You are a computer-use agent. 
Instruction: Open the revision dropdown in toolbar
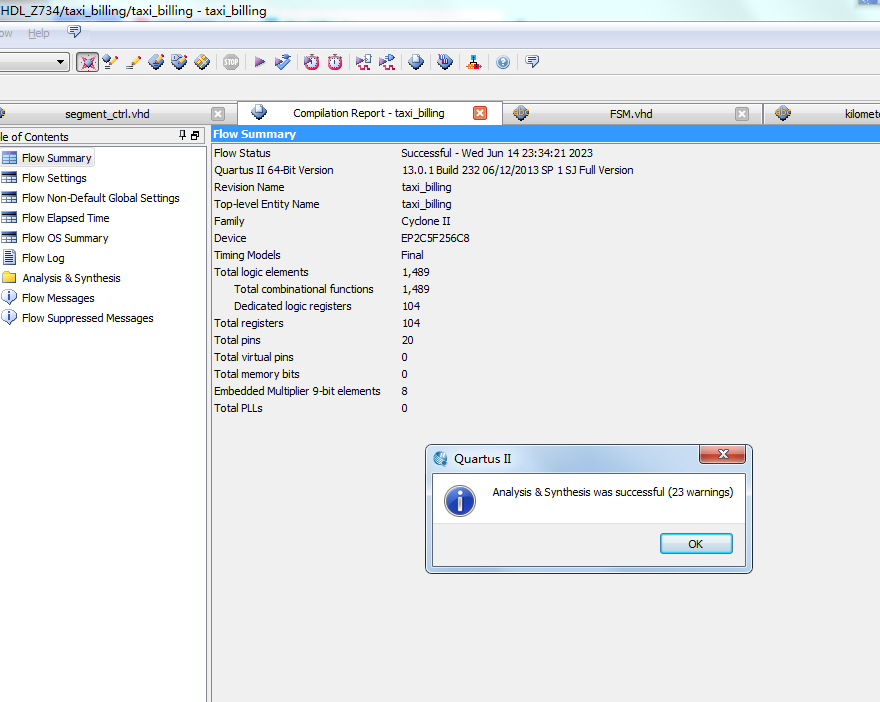click(61, 62)
